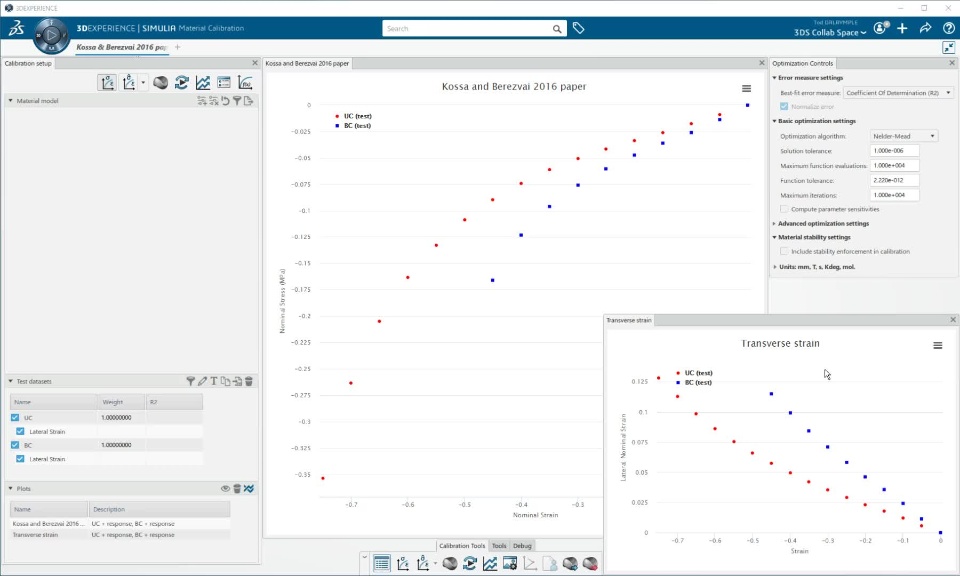960x576 pixels.
Task: Enable Compute parameter sensitivities checkbox
Action: [x=784, y=209]
